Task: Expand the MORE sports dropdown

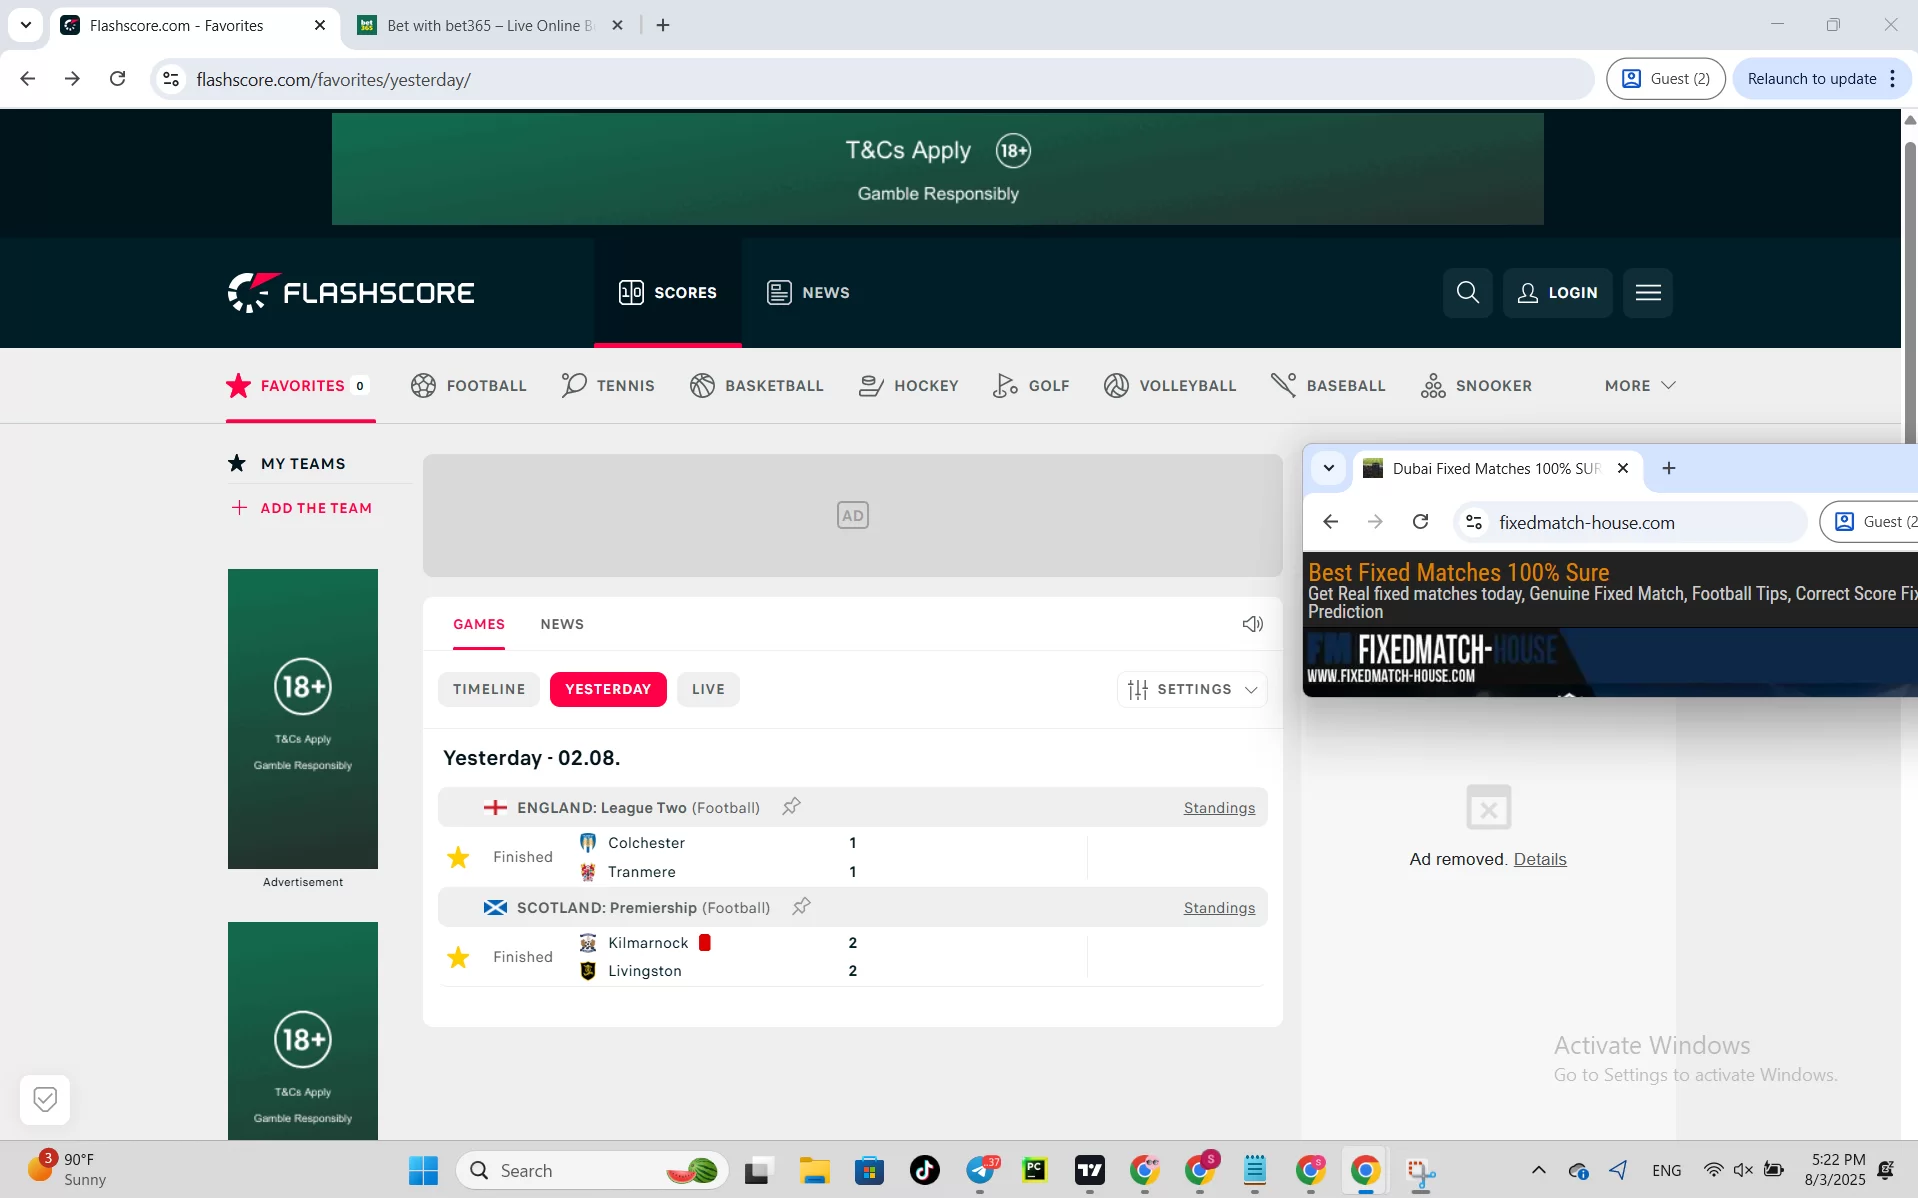Action: (1638, 386)
